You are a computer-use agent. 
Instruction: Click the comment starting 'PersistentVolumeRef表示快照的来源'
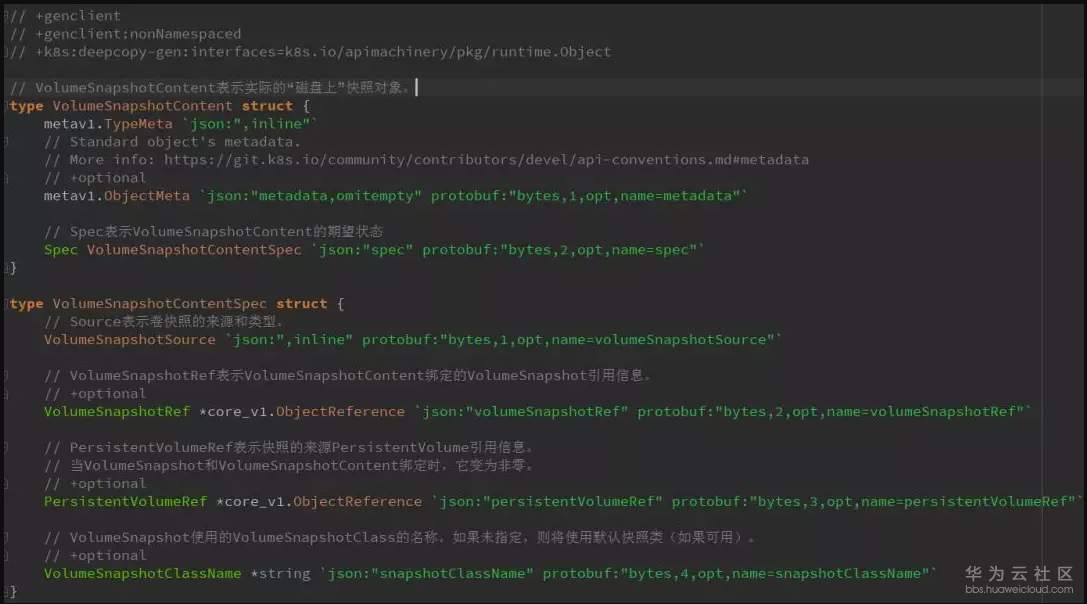coord(288,447)
